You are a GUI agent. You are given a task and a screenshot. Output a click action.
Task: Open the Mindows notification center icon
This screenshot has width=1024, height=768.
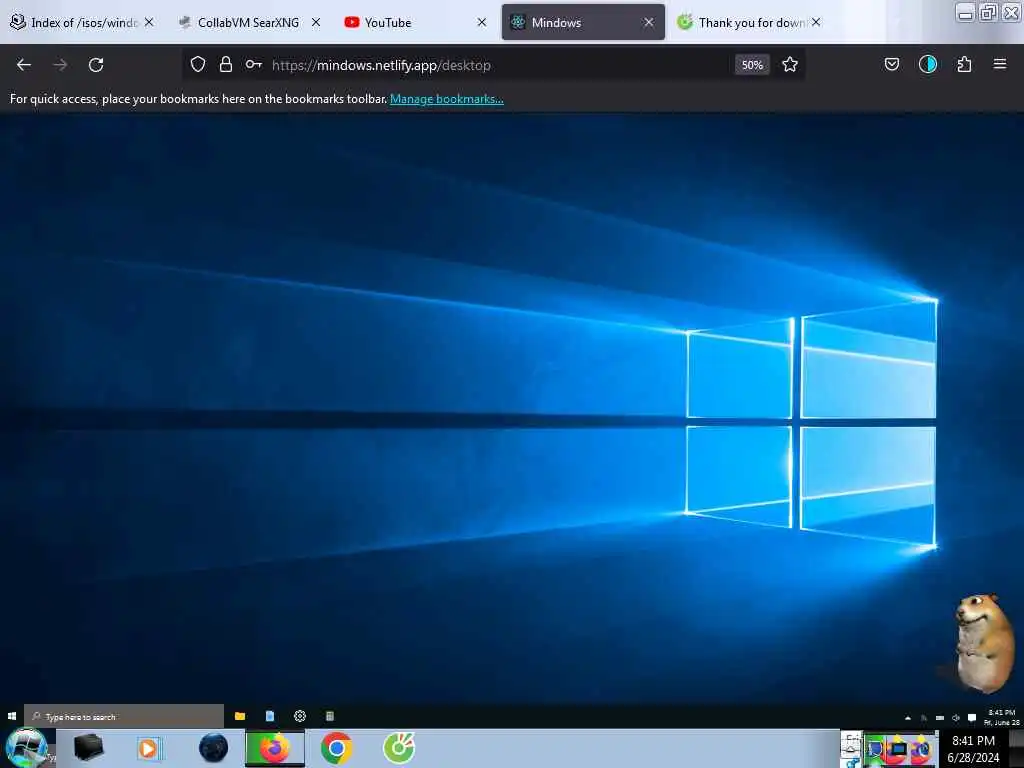point(972,718)
